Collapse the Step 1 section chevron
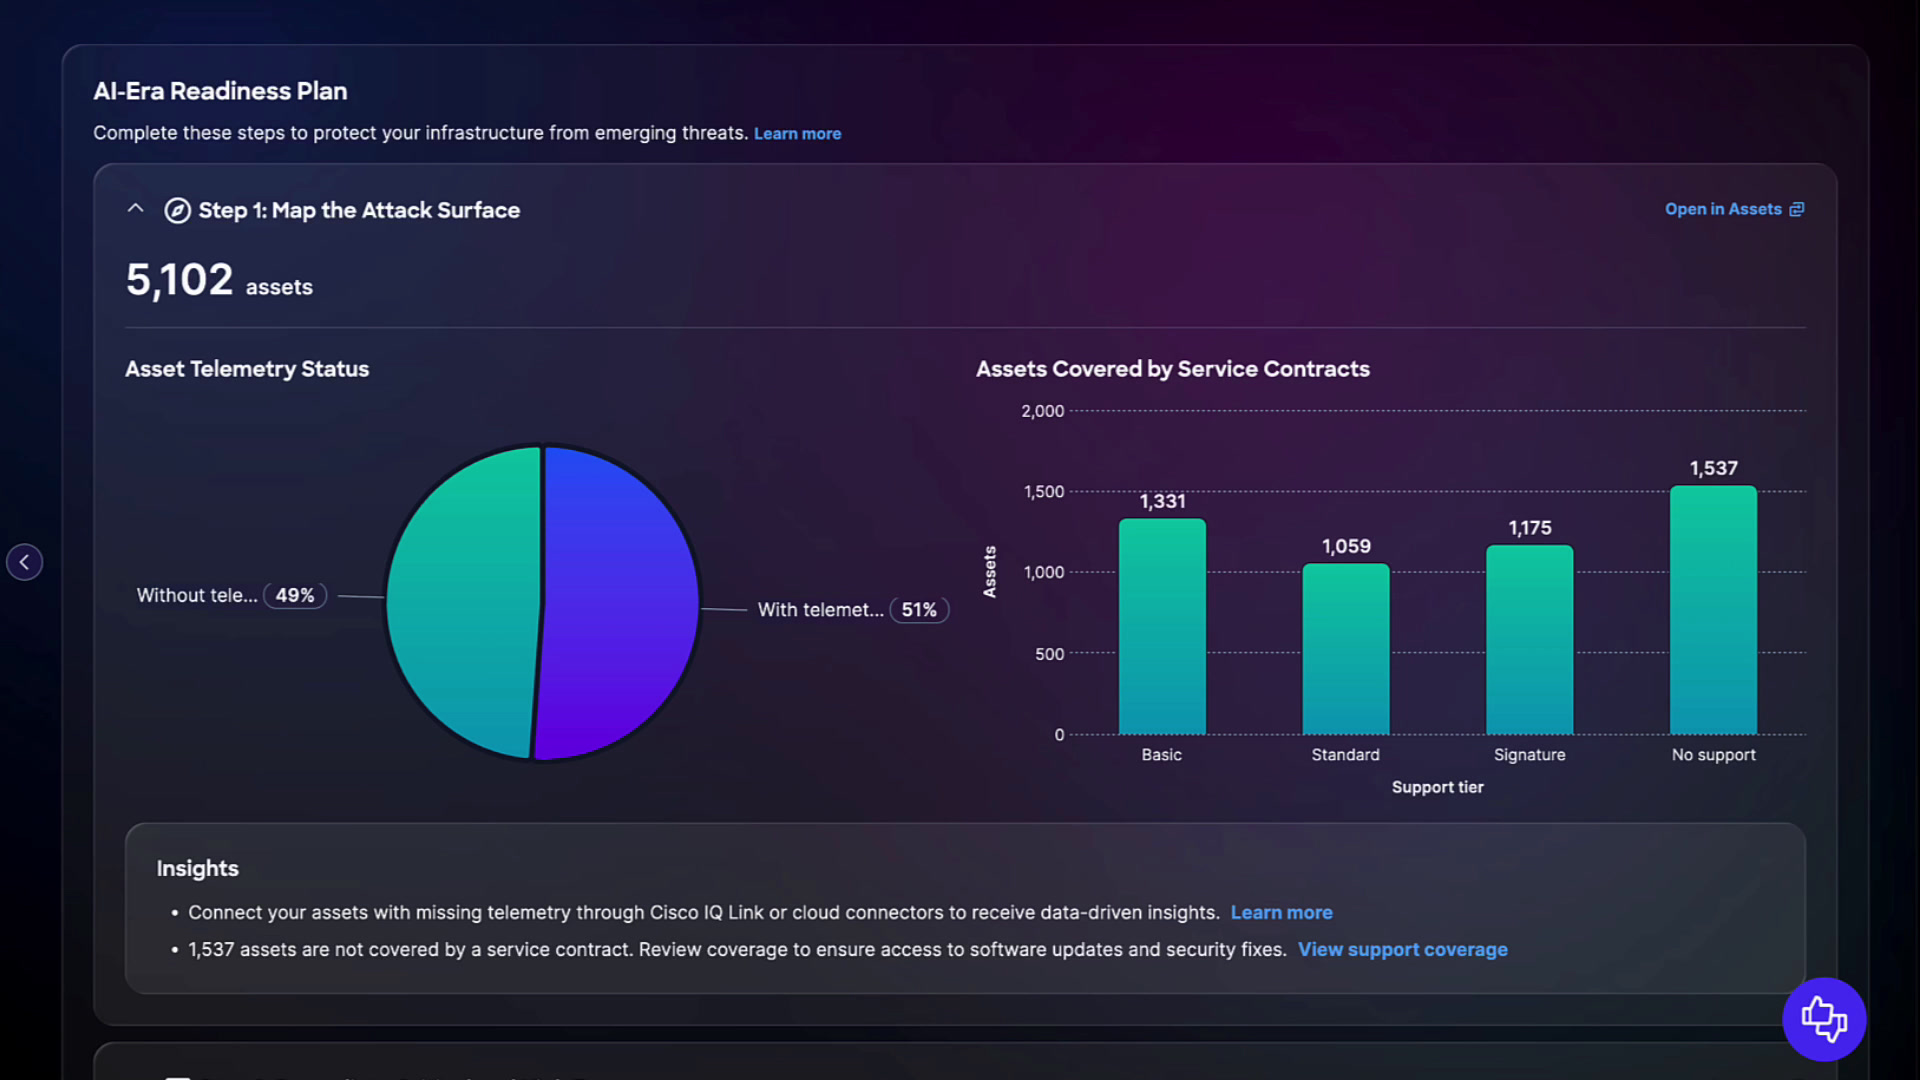This screenshot has width=1920, height=1080. tap(136, 209)
